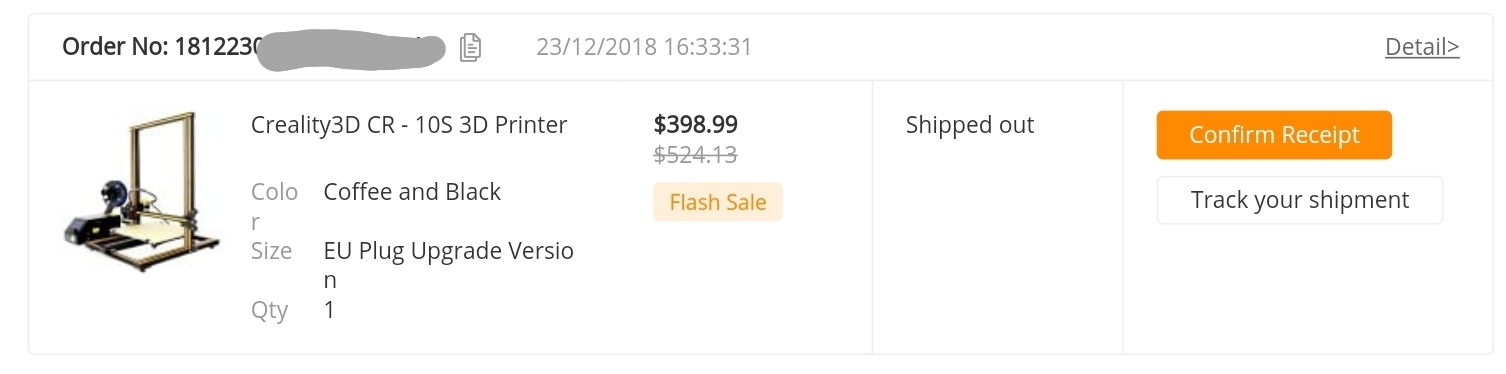Screen dimensions: 1506x374
Task: Click the Qty attribute label
Action: [x=269, y=311]
